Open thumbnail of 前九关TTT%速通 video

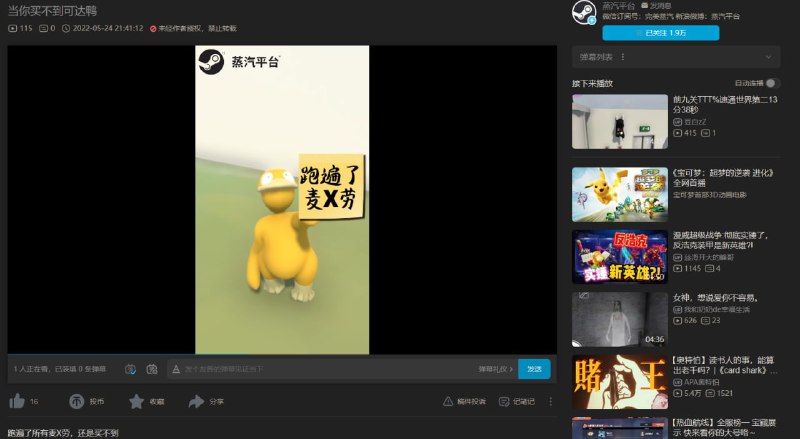coord(619,121)
